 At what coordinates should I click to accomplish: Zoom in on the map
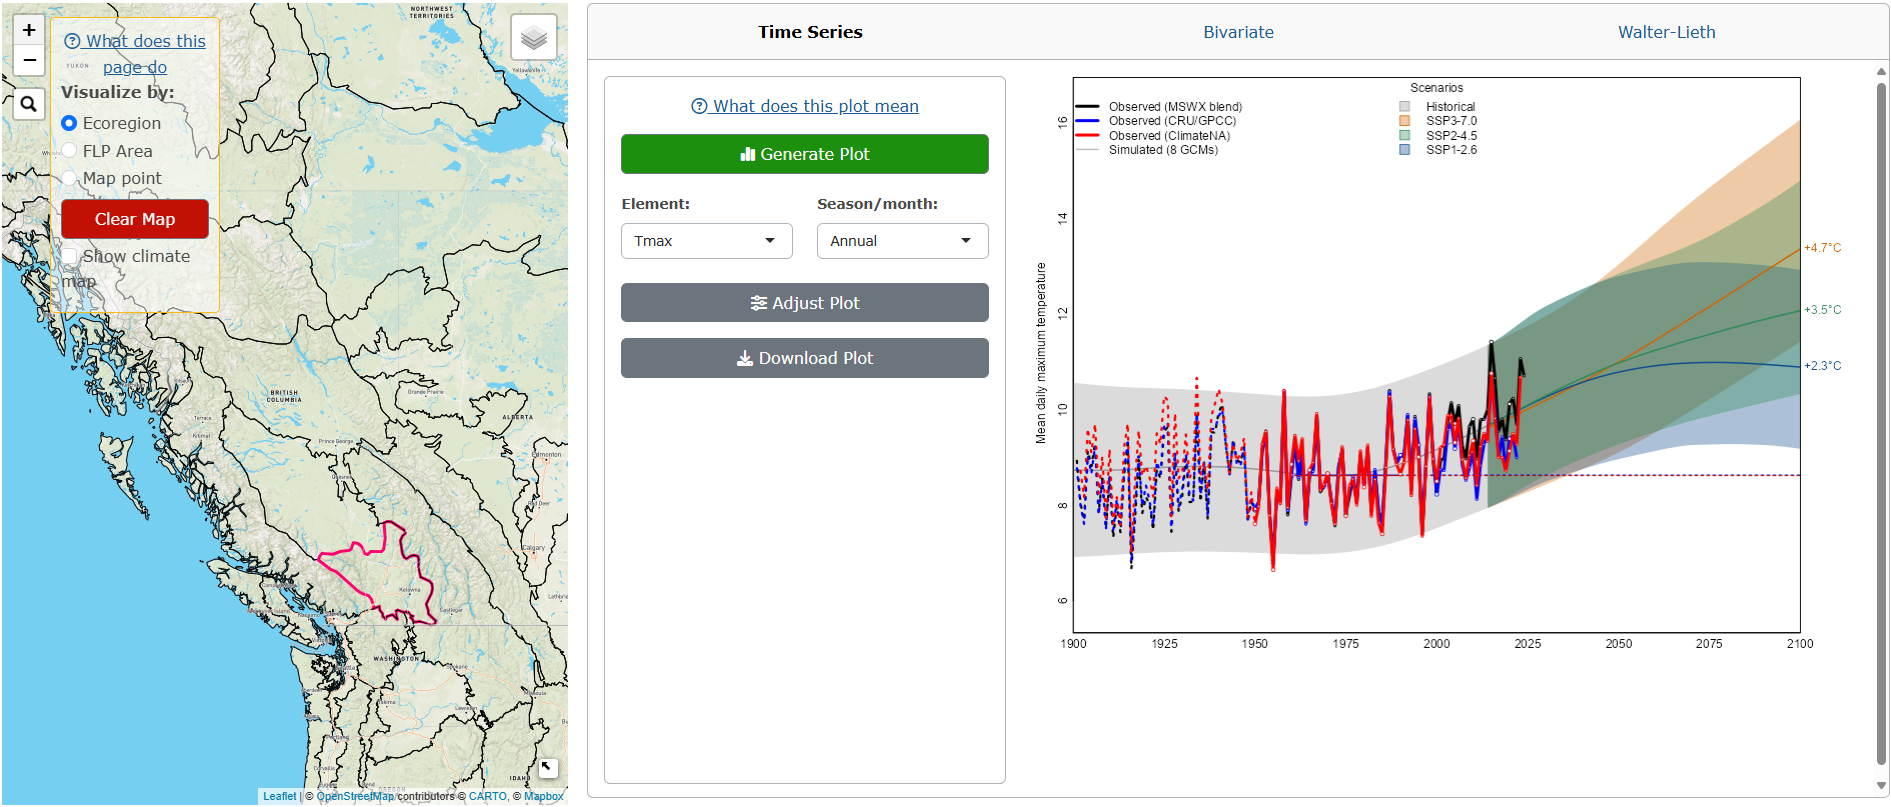(x=29, y=30)
